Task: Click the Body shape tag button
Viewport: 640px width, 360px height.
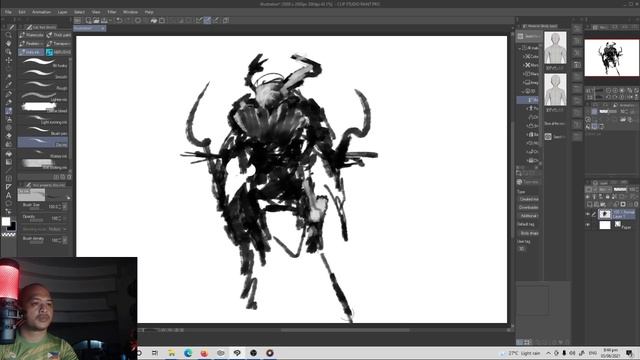Action: pos(529,233)
